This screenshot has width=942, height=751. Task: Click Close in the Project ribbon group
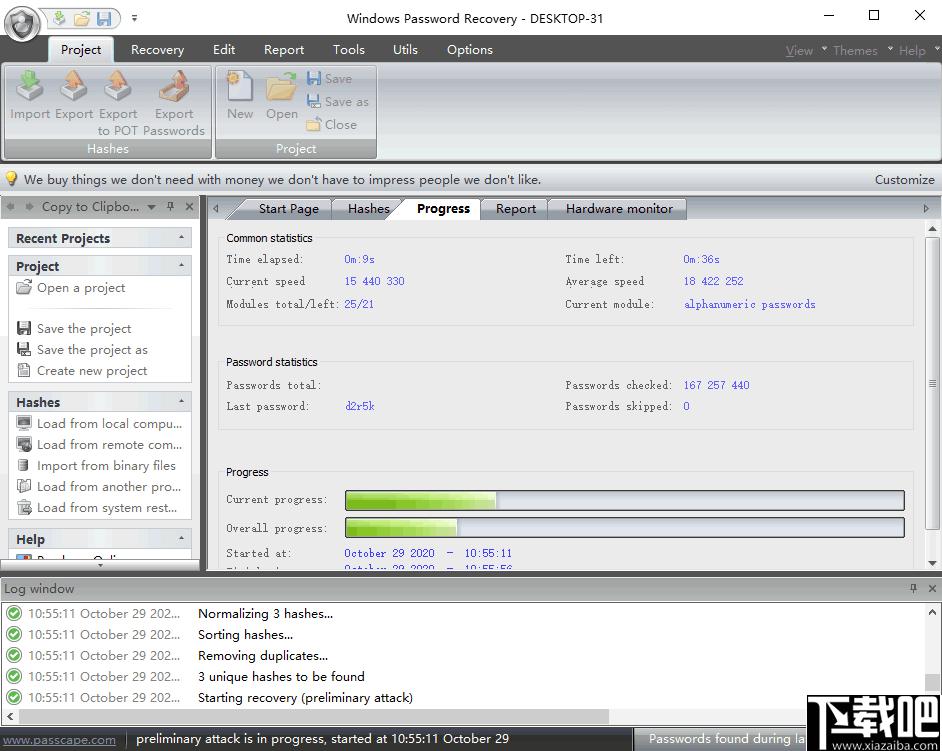(332, 124)
